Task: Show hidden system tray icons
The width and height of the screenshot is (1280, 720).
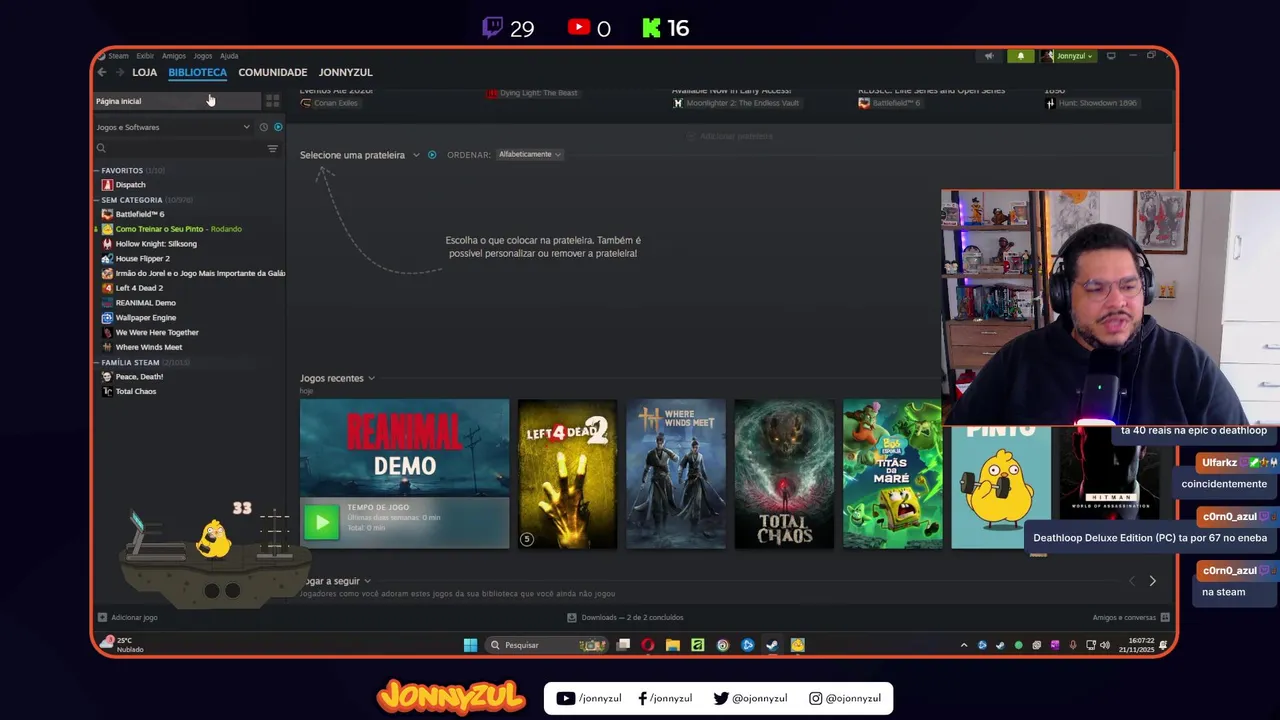Action: (x=964, y=645)
